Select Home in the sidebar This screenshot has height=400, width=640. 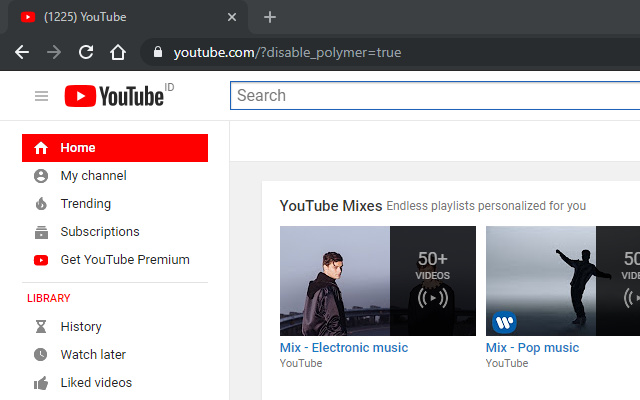coord(114,148)
